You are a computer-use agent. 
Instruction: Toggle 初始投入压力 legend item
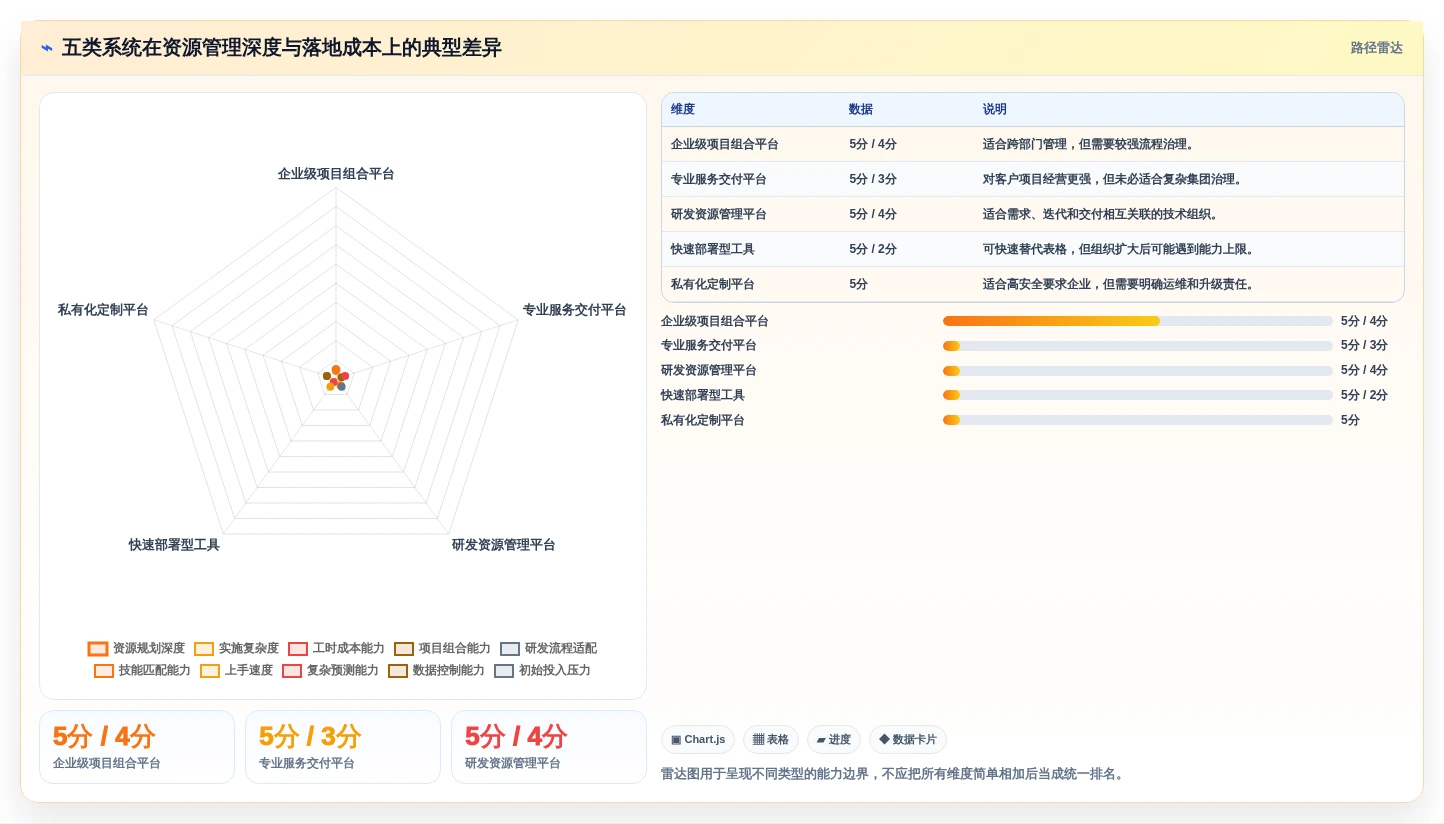542,671
